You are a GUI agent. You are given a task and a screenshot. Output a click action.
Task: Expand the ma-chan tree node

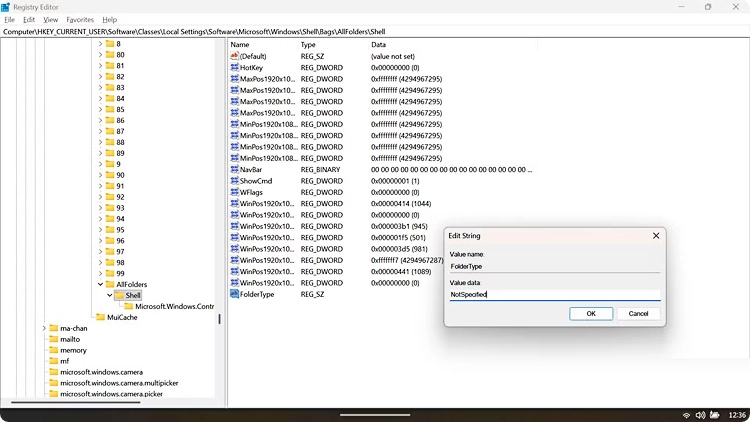click(44, 328)
